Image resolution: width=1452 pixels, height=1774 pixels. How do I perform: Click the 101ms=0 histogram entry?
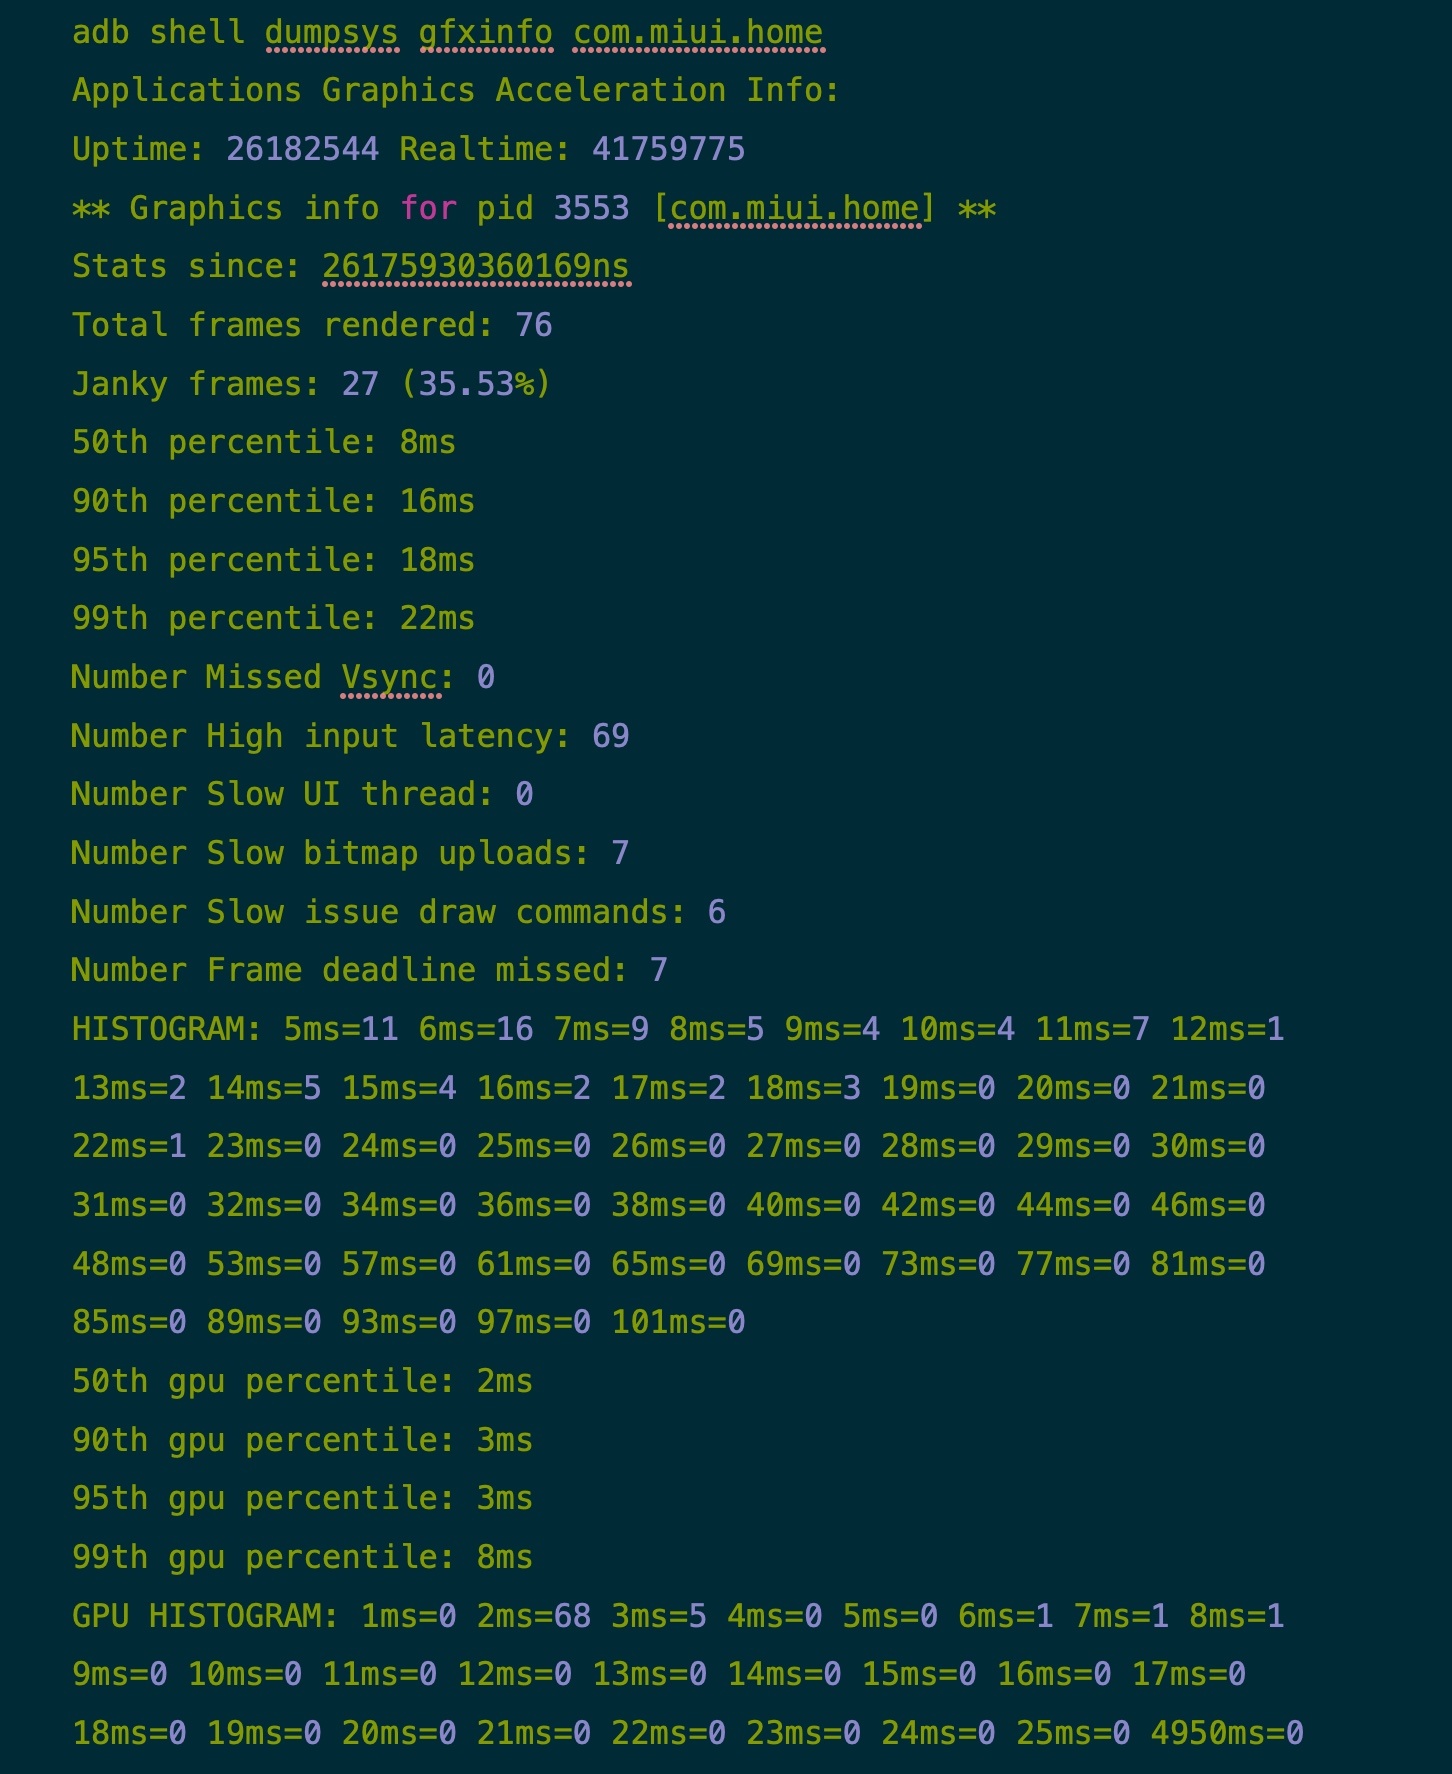[678, 1322]
